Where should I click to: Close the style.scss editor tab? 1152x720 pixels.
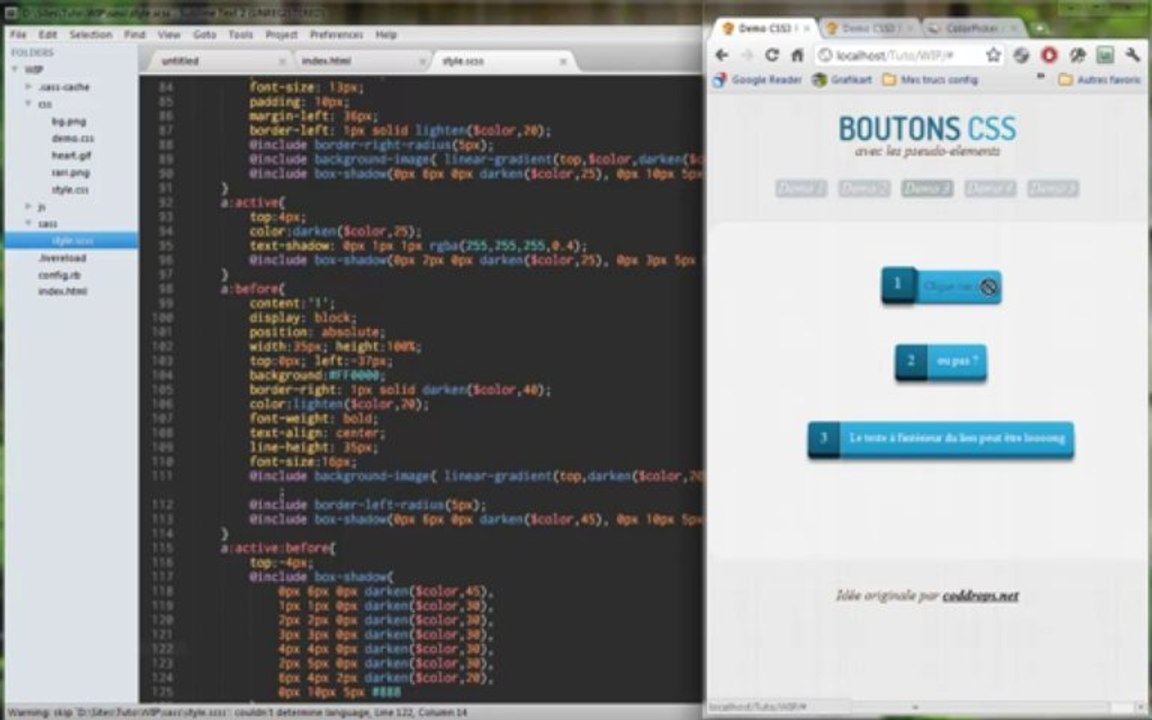[564, 61]
